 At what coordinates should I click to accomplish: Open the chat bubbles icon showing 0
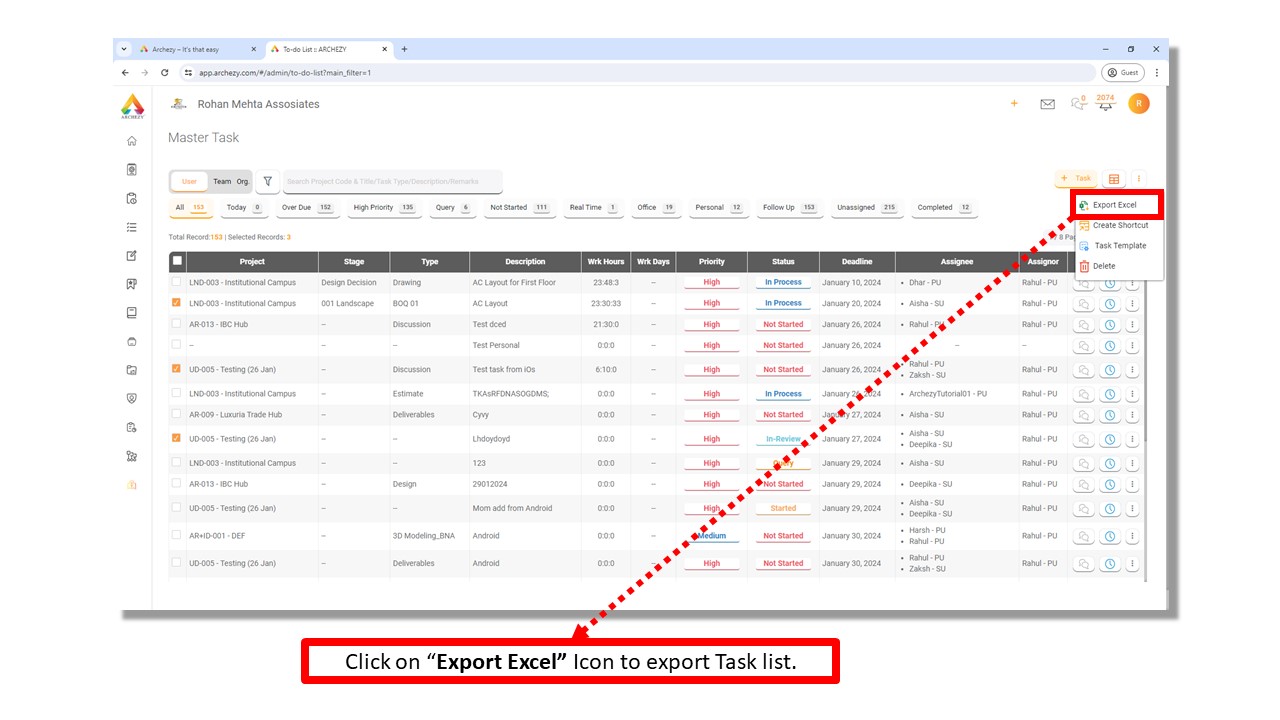1078,103
